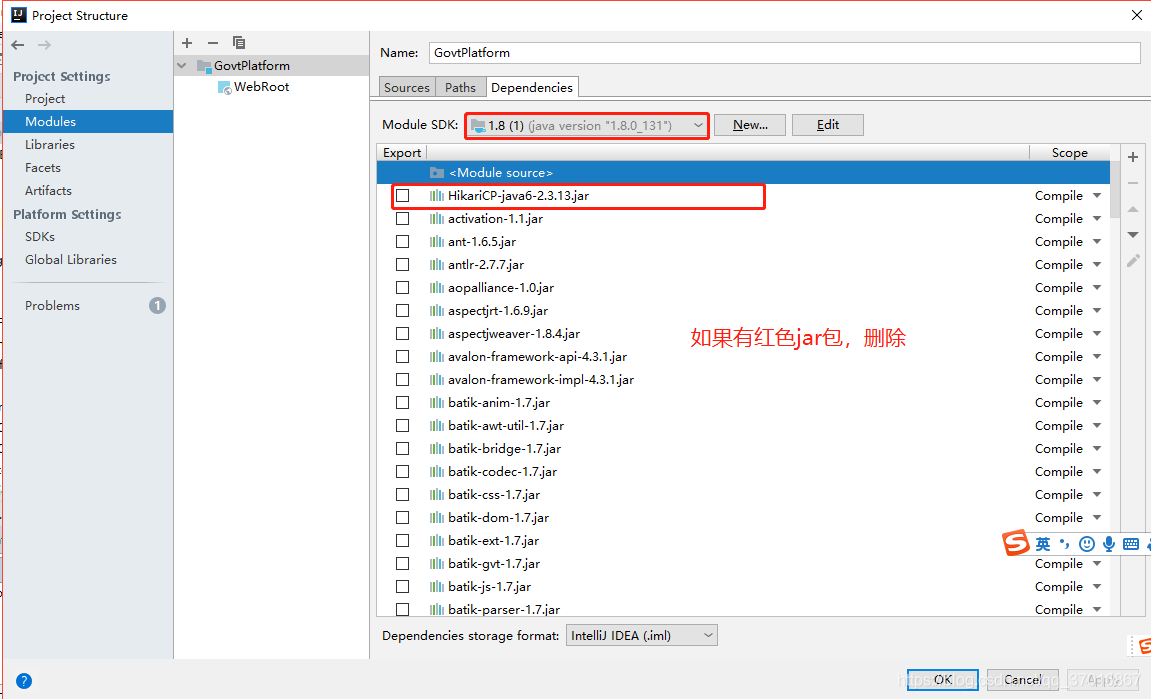
Task: Check Export for batik-css-1.7.jar
Action: point(402,494)
